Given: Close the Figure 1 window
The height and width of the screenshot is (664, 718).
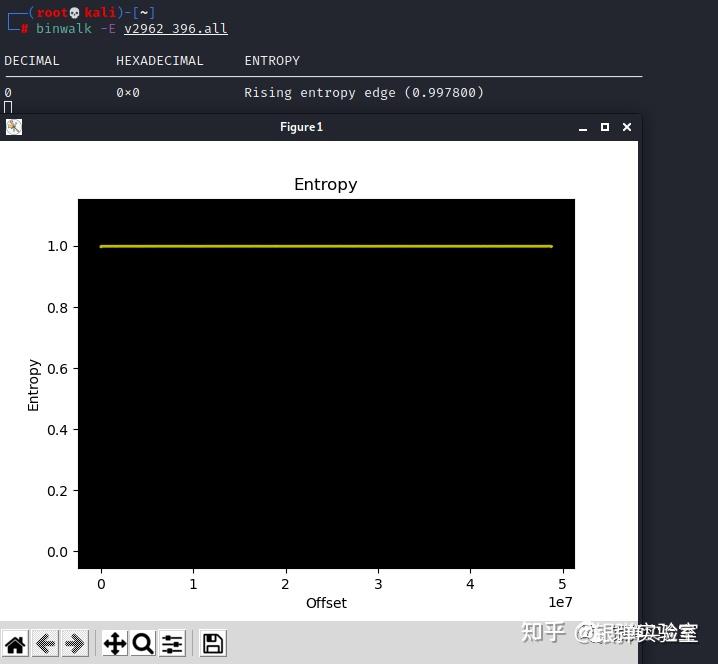Looking at the screenshot, I should click(627, 127).
